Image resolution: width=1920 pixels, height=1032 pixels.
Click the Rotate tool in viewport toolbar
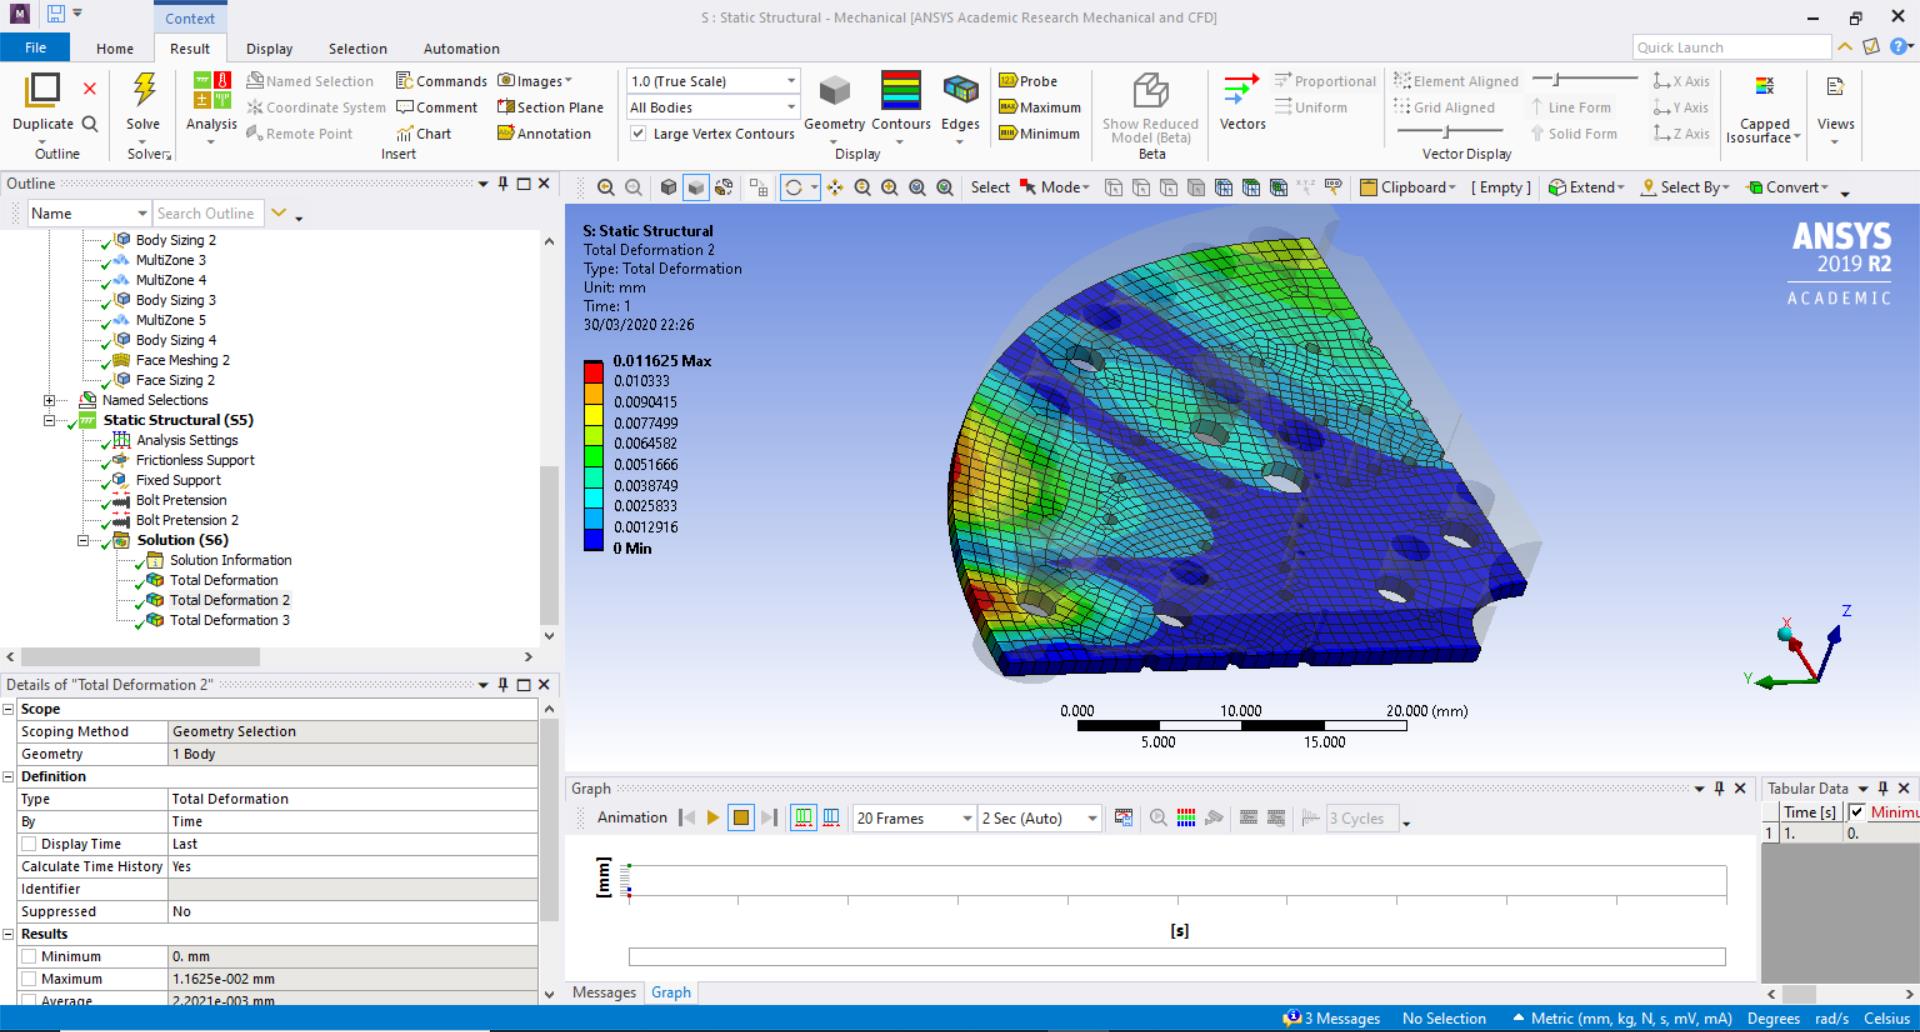tap(794, 187)
